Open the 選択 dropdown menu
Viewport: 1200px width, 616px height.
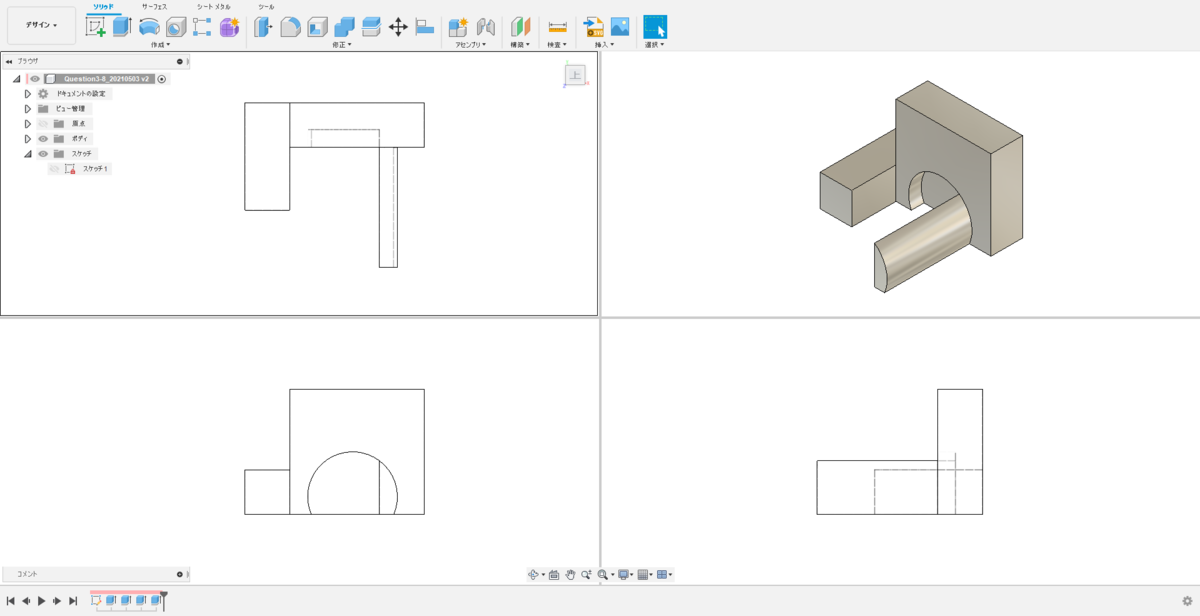point(655,45)
